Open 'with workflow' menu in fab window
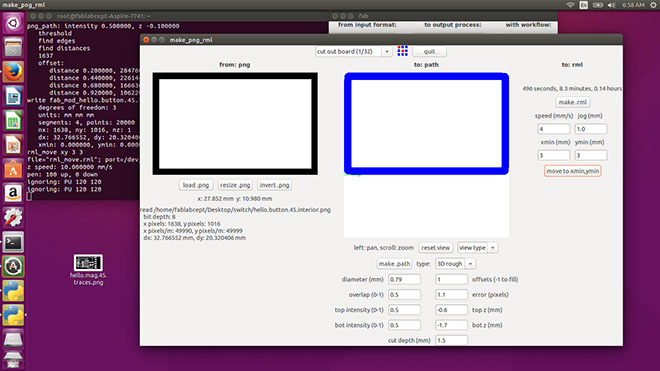This screenshot has width=660, height=371. coord(528,25)
